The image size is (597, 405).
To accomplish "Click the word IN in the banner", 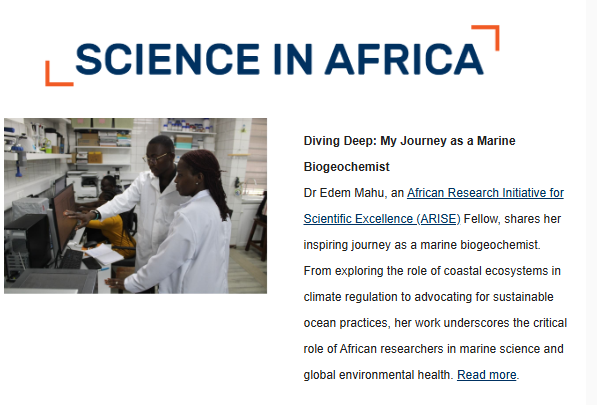I will coord(293,59).
